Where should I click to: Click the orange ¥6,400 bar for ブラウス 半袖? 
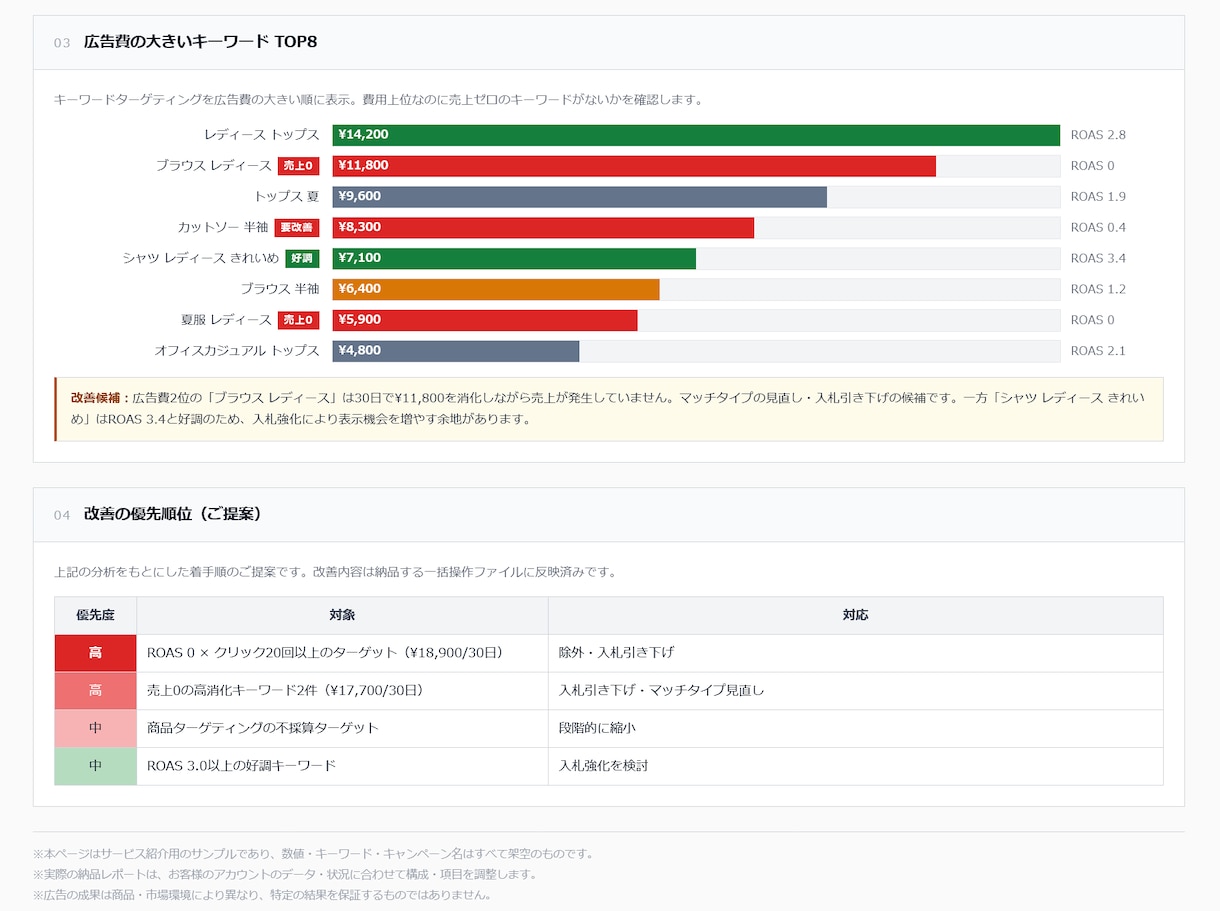(x=496, y=290)
